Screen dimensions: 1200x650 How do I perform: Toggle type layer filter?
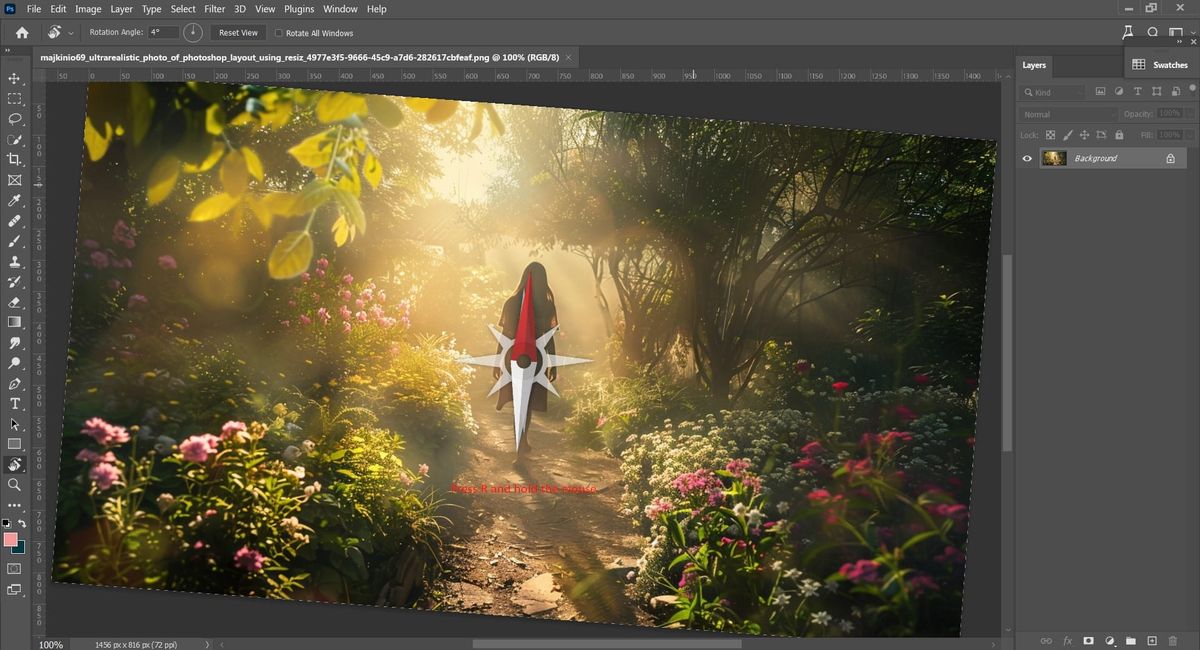1138,91
